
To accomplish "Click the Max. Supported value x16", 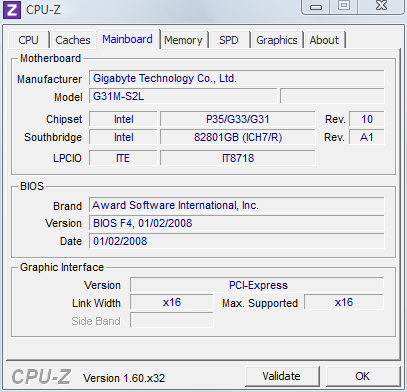I will (x=344, y=302).
